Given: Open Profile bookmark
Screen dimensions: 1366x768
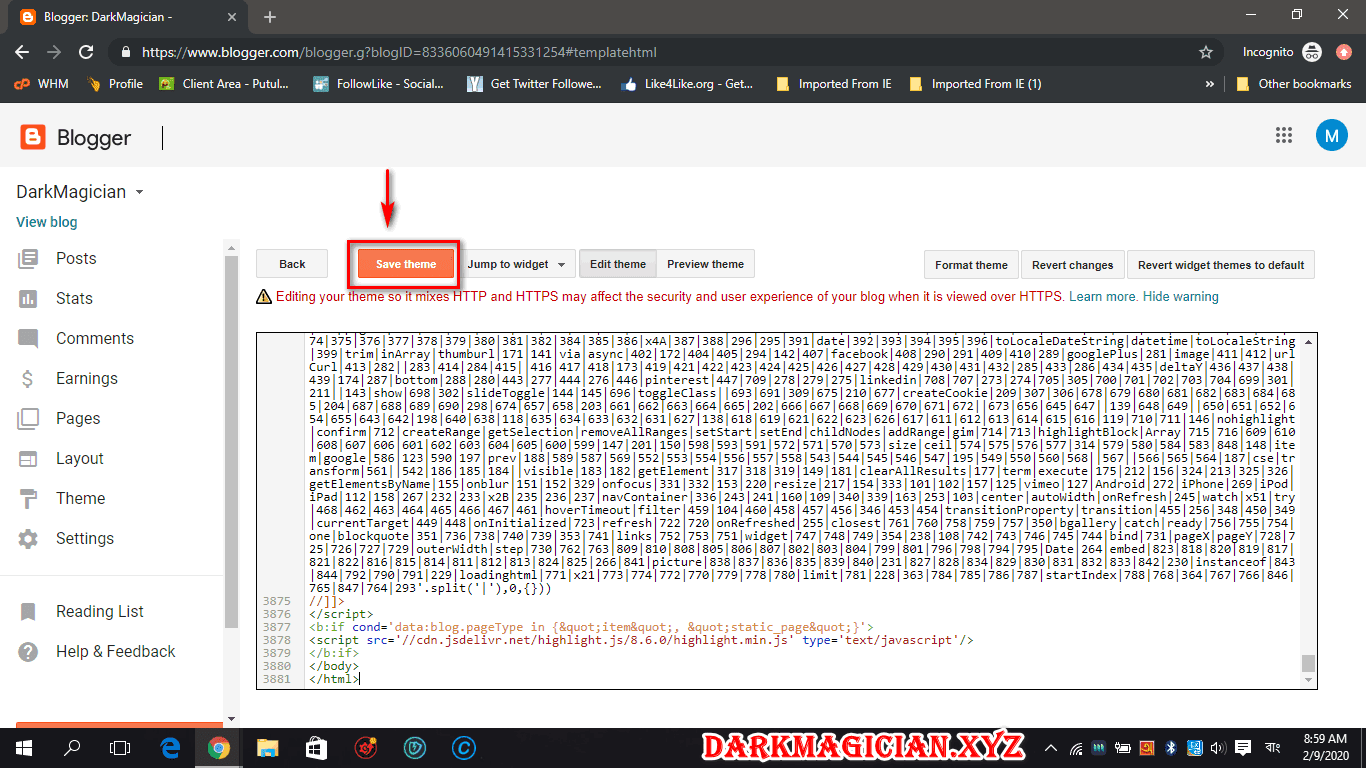Looking at the screenshot, I should (115, 84).
